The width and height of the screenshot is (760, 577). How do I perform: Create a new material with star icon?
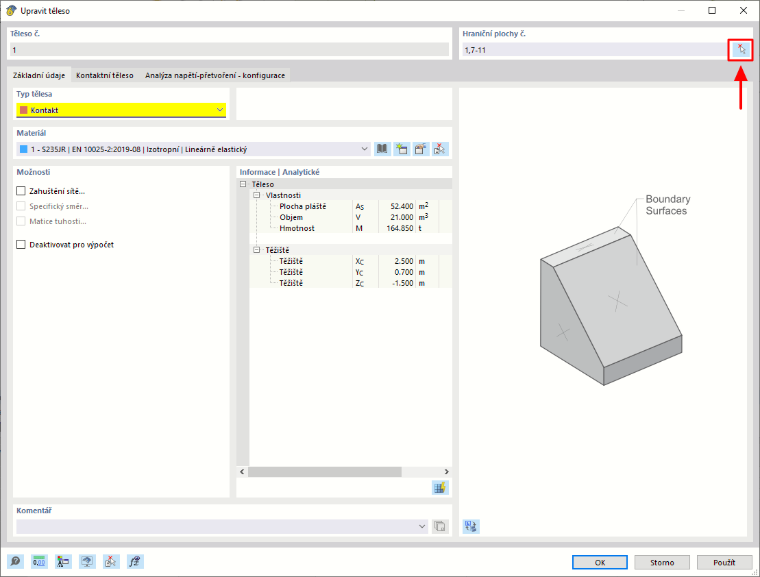[x=401, y=149]
